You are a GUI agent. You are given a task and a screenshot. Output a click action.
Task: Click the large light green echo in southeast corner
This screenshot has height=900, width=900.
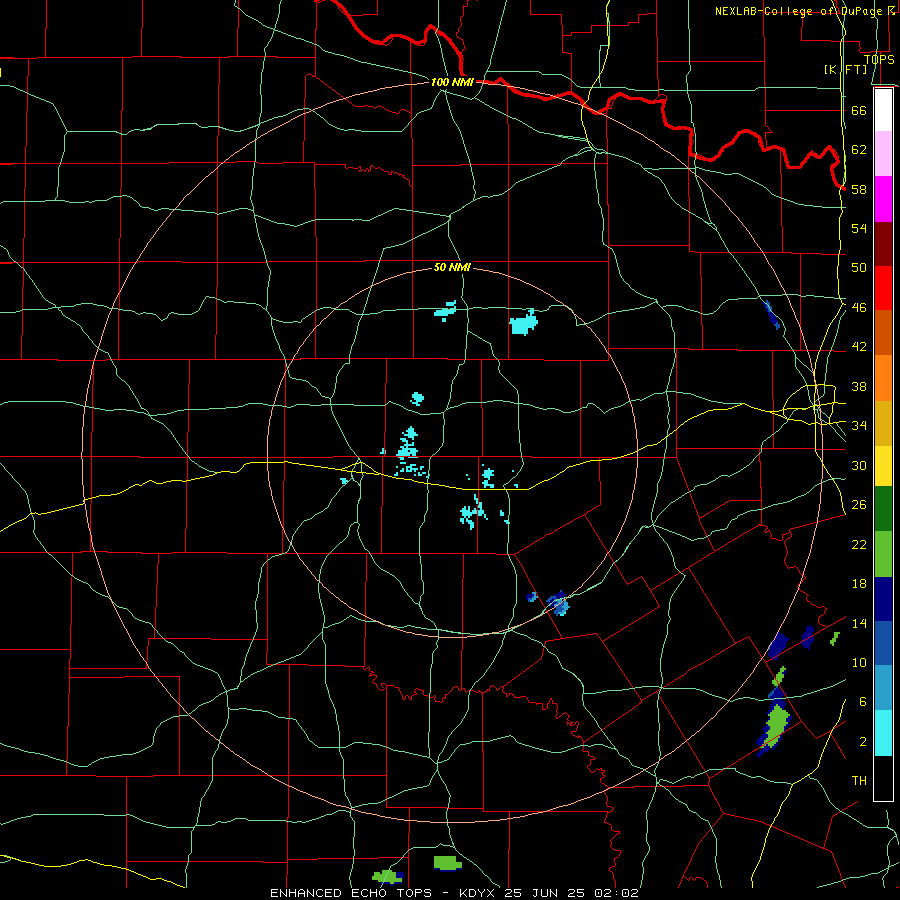coord(777,727)
